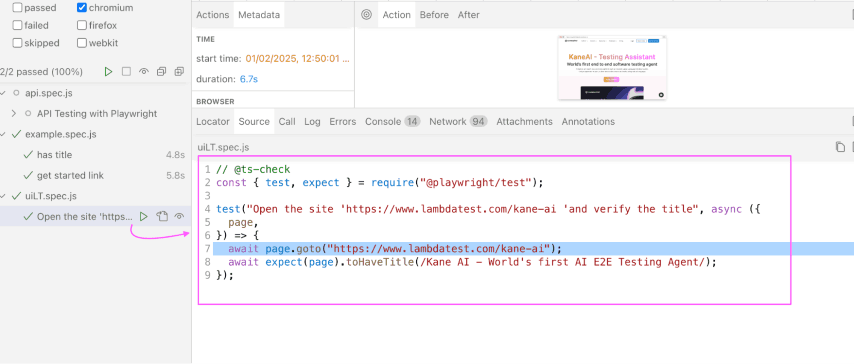Image resolution: width=854 pixels, height=364 pixels.
Task: Open the Attachments tab
Action: click(524, 122)
